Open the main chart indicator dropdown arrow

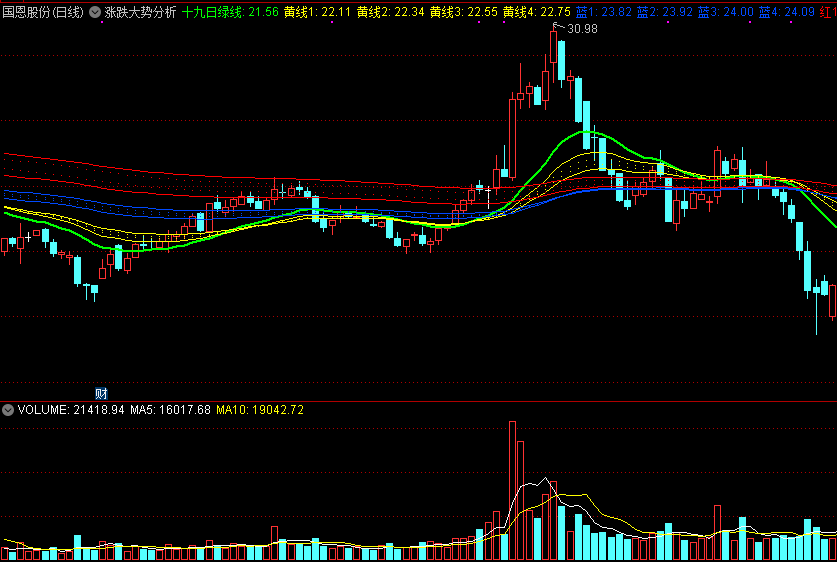point(95,12)
